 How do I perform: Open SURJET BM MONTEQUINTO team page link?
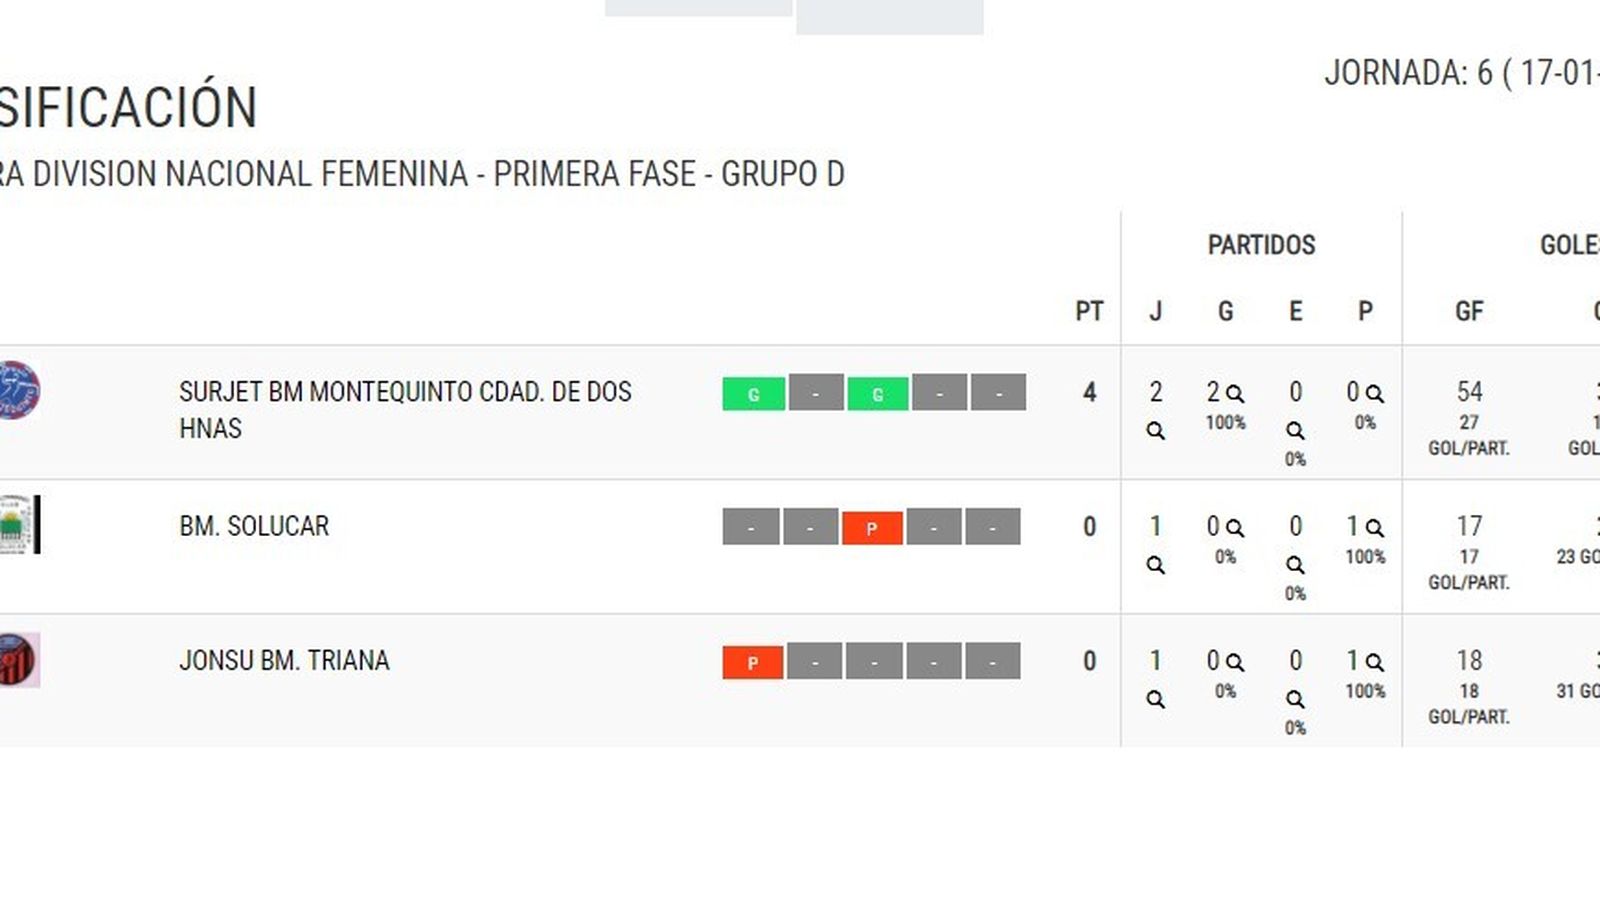tap(403, 409)
